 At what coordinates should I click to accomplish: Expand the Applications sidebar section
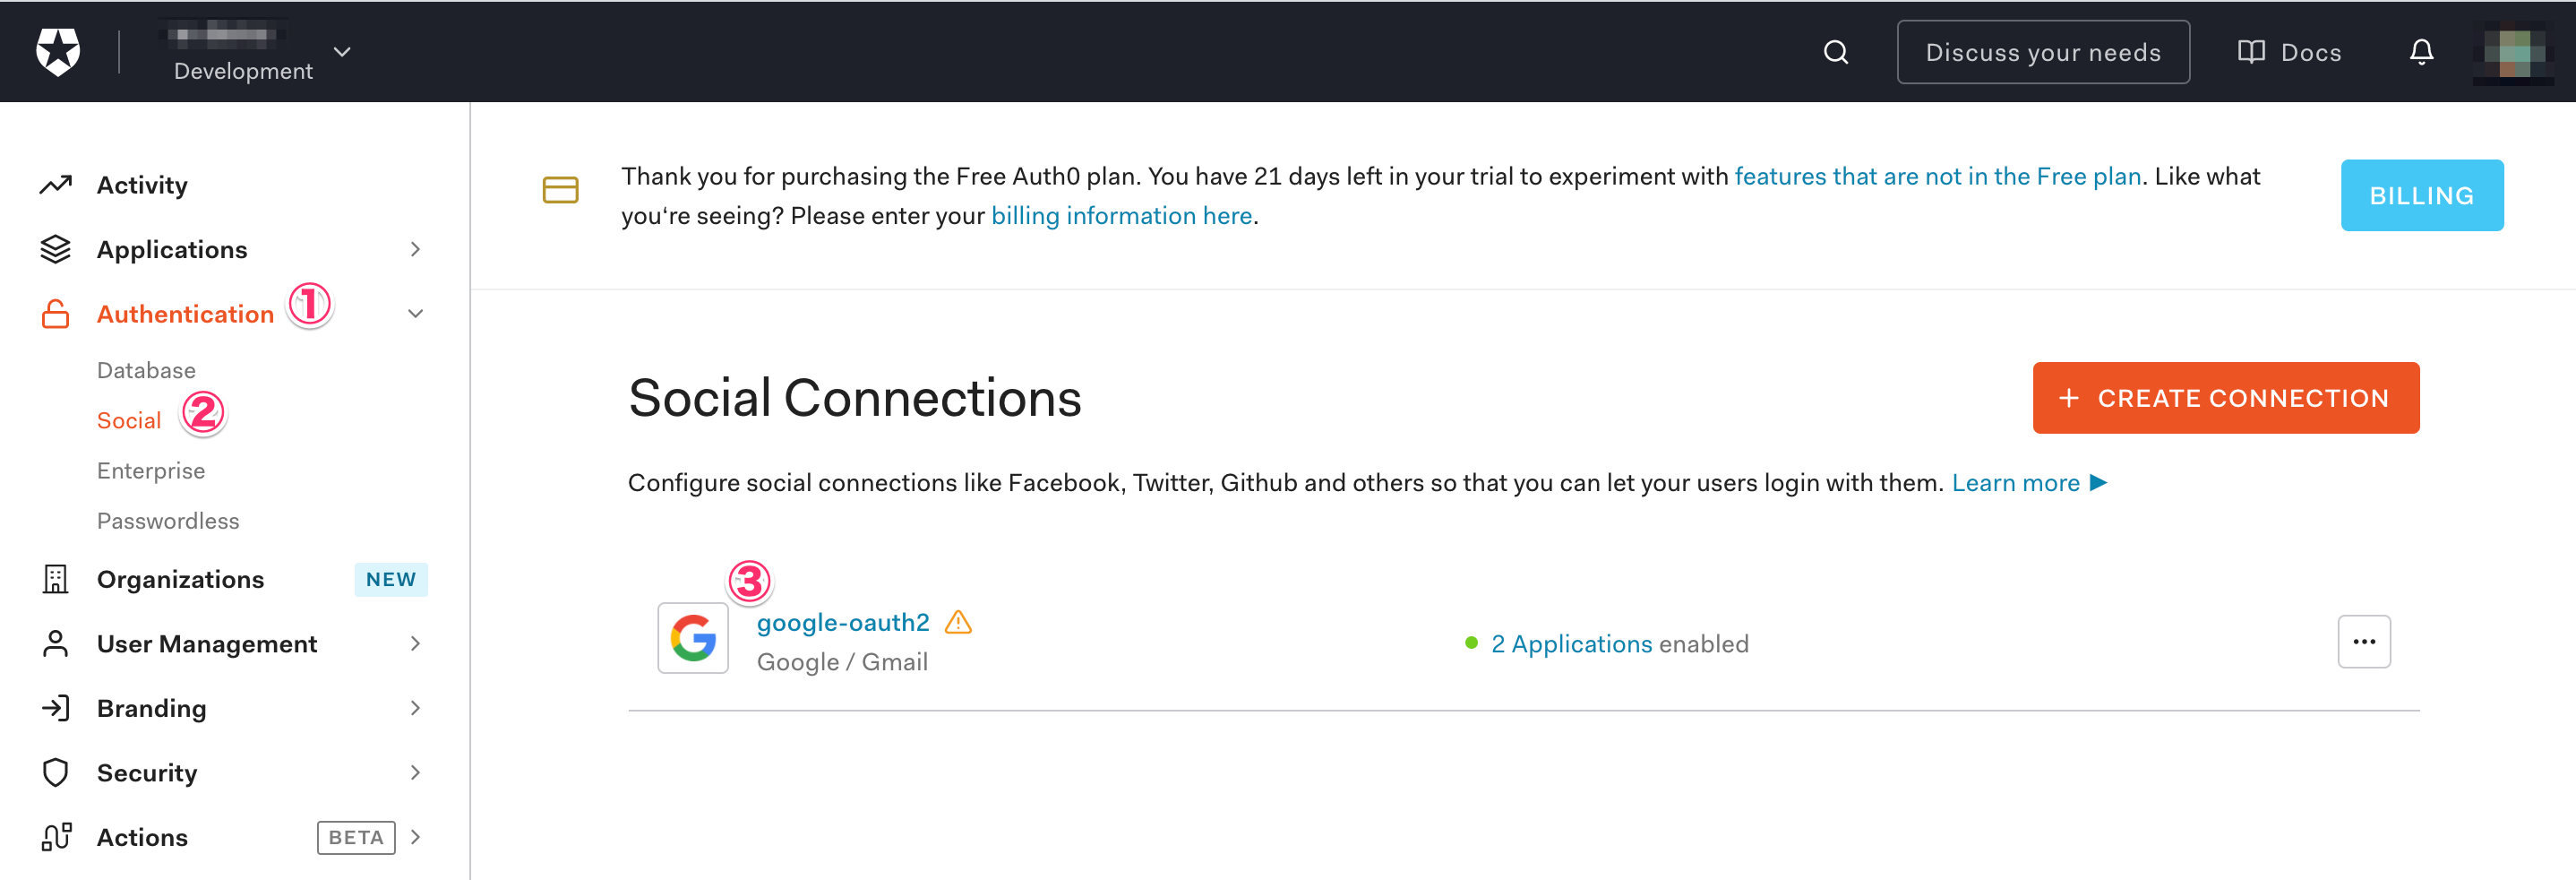(415, 249)
